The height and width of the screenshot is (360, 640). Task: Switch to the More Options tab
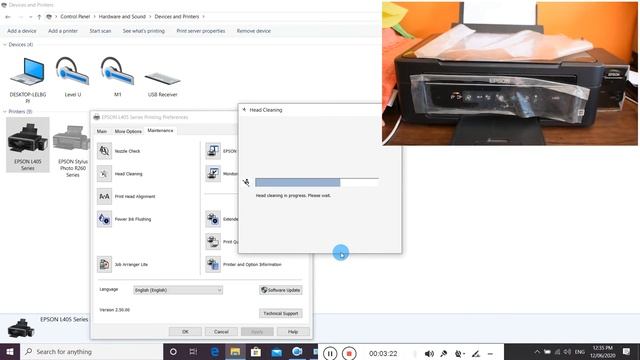pos(128,131)
